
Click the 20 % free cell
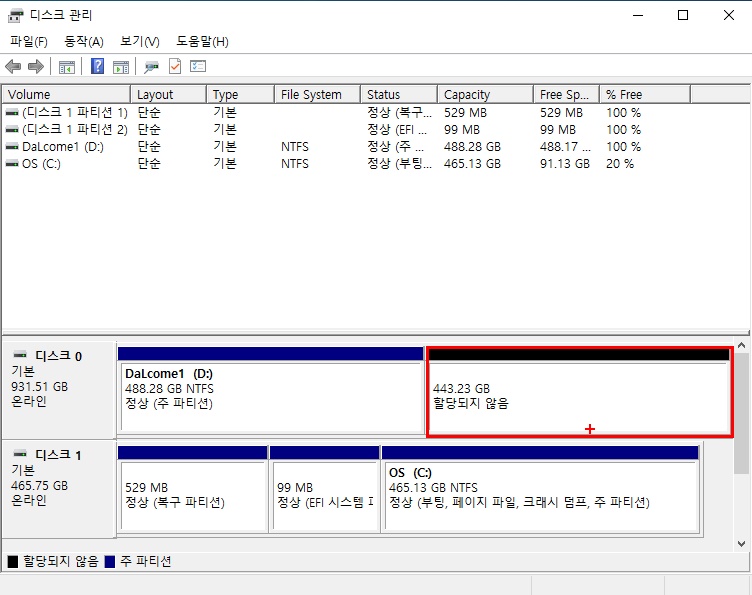click(x=620, y=164)
